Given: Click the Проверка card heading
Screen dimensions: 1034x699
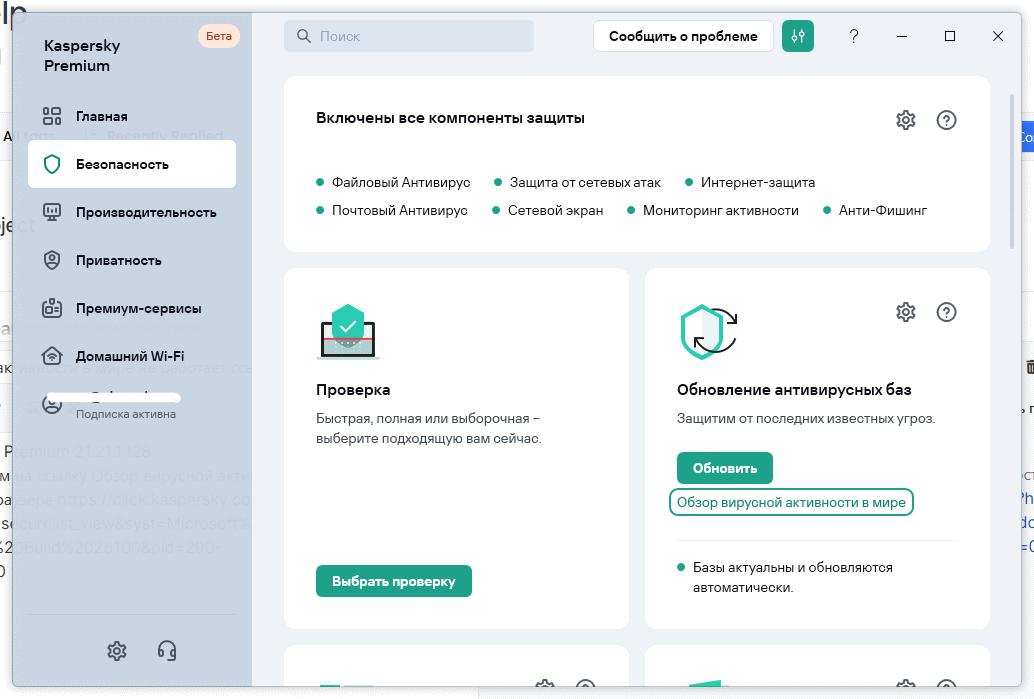Looking at the screenshot, I should tap(353, 390).
